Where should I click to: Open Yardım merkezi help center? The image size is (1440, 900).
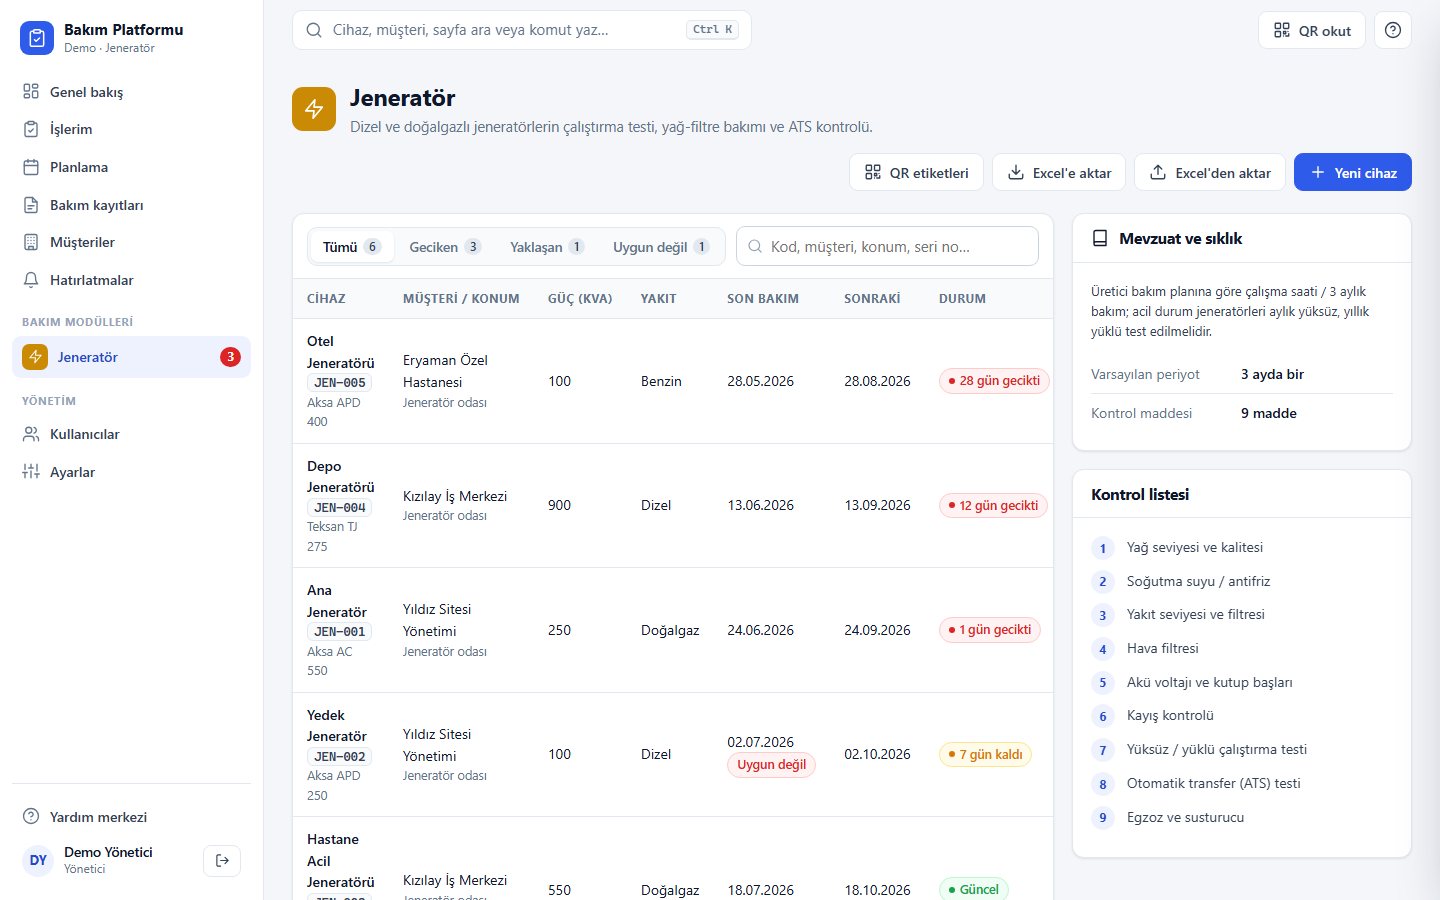pyautogui.click(x=131, y=817)
